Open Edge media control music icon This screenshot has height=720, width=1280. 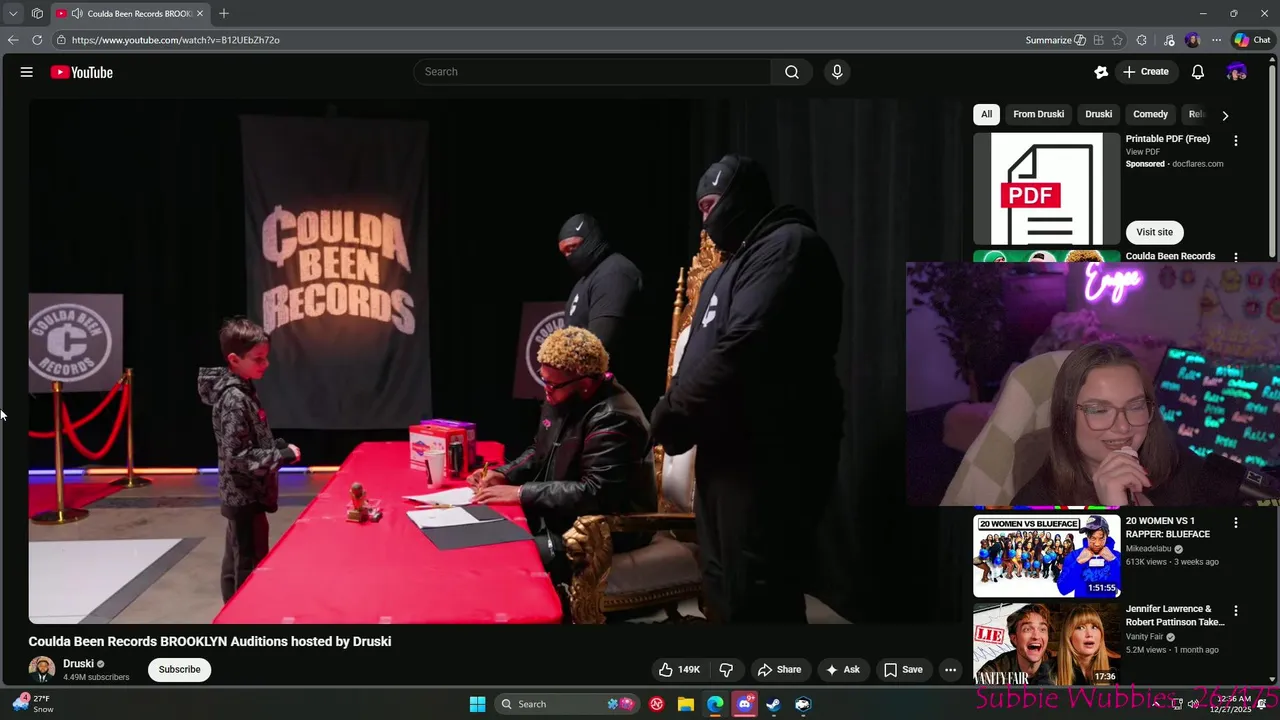1169,40
